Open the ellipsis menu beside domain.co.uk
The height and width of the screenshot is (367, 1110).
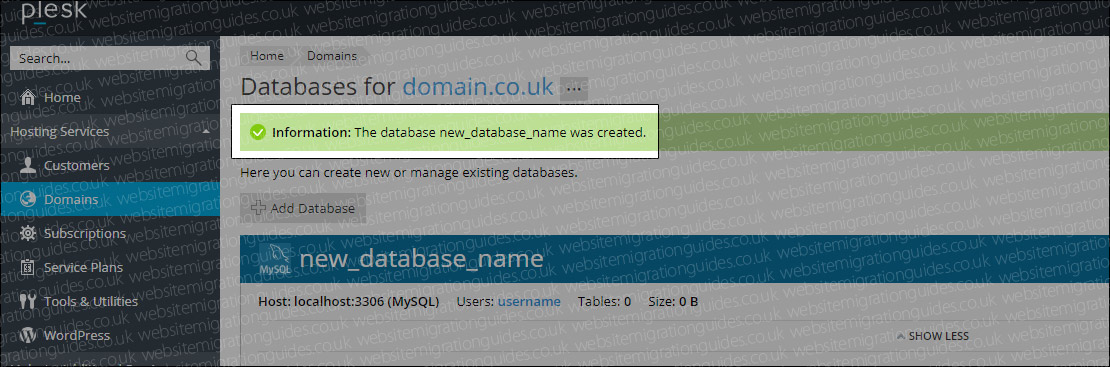coord(573,89)
